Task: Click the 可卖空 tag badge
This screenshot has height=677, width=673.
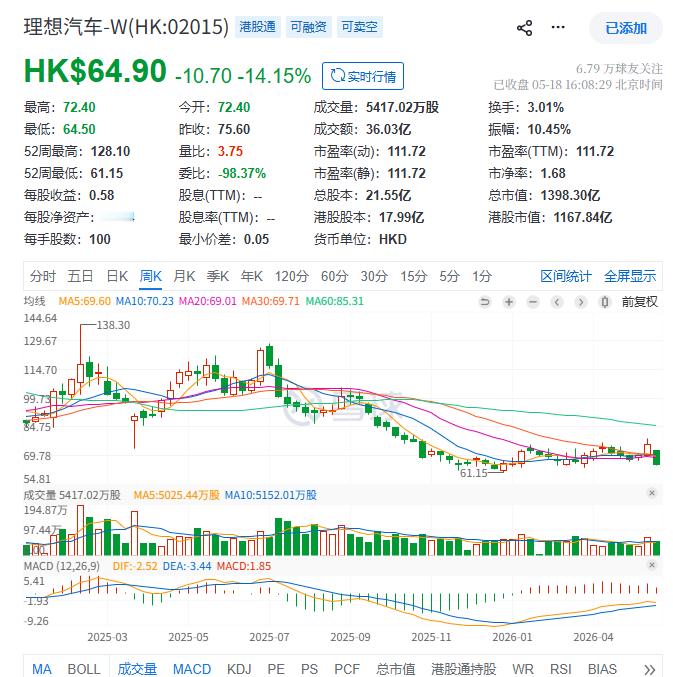Action: pos(360,27)
